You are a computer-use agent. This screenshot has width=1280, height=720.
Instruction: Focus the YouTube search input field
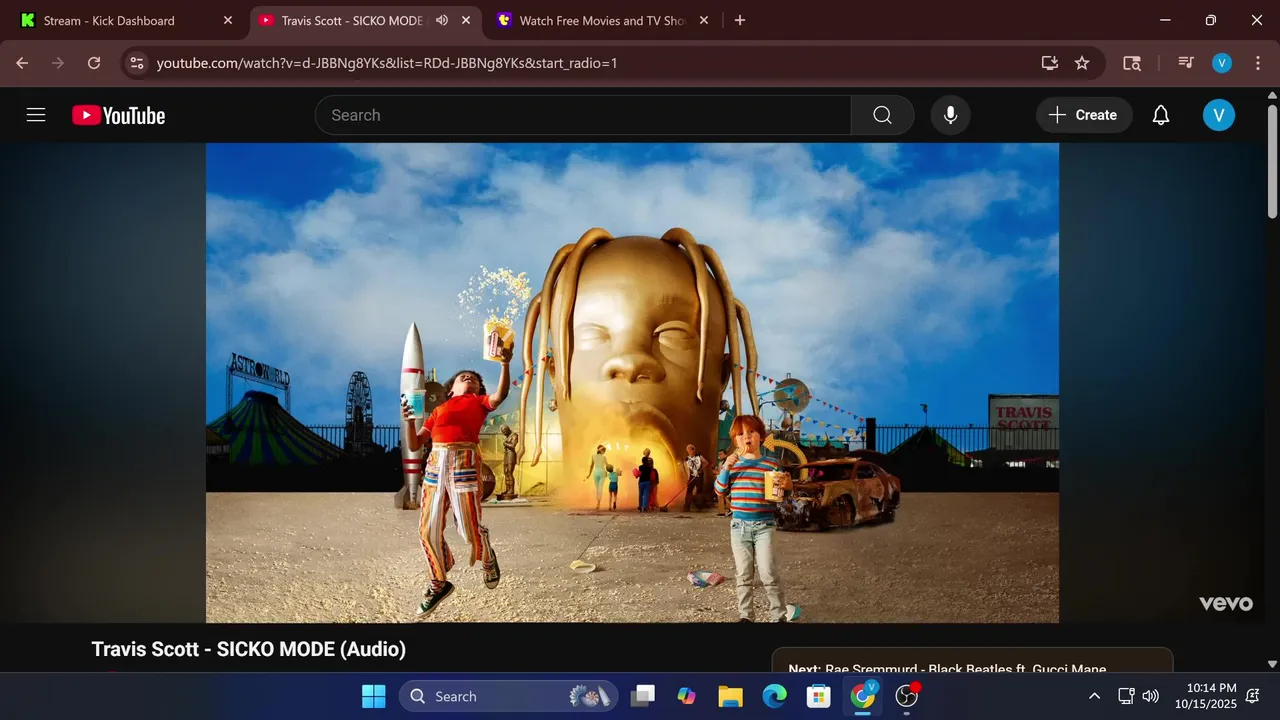pyautogui.click(x=583, y=115)
